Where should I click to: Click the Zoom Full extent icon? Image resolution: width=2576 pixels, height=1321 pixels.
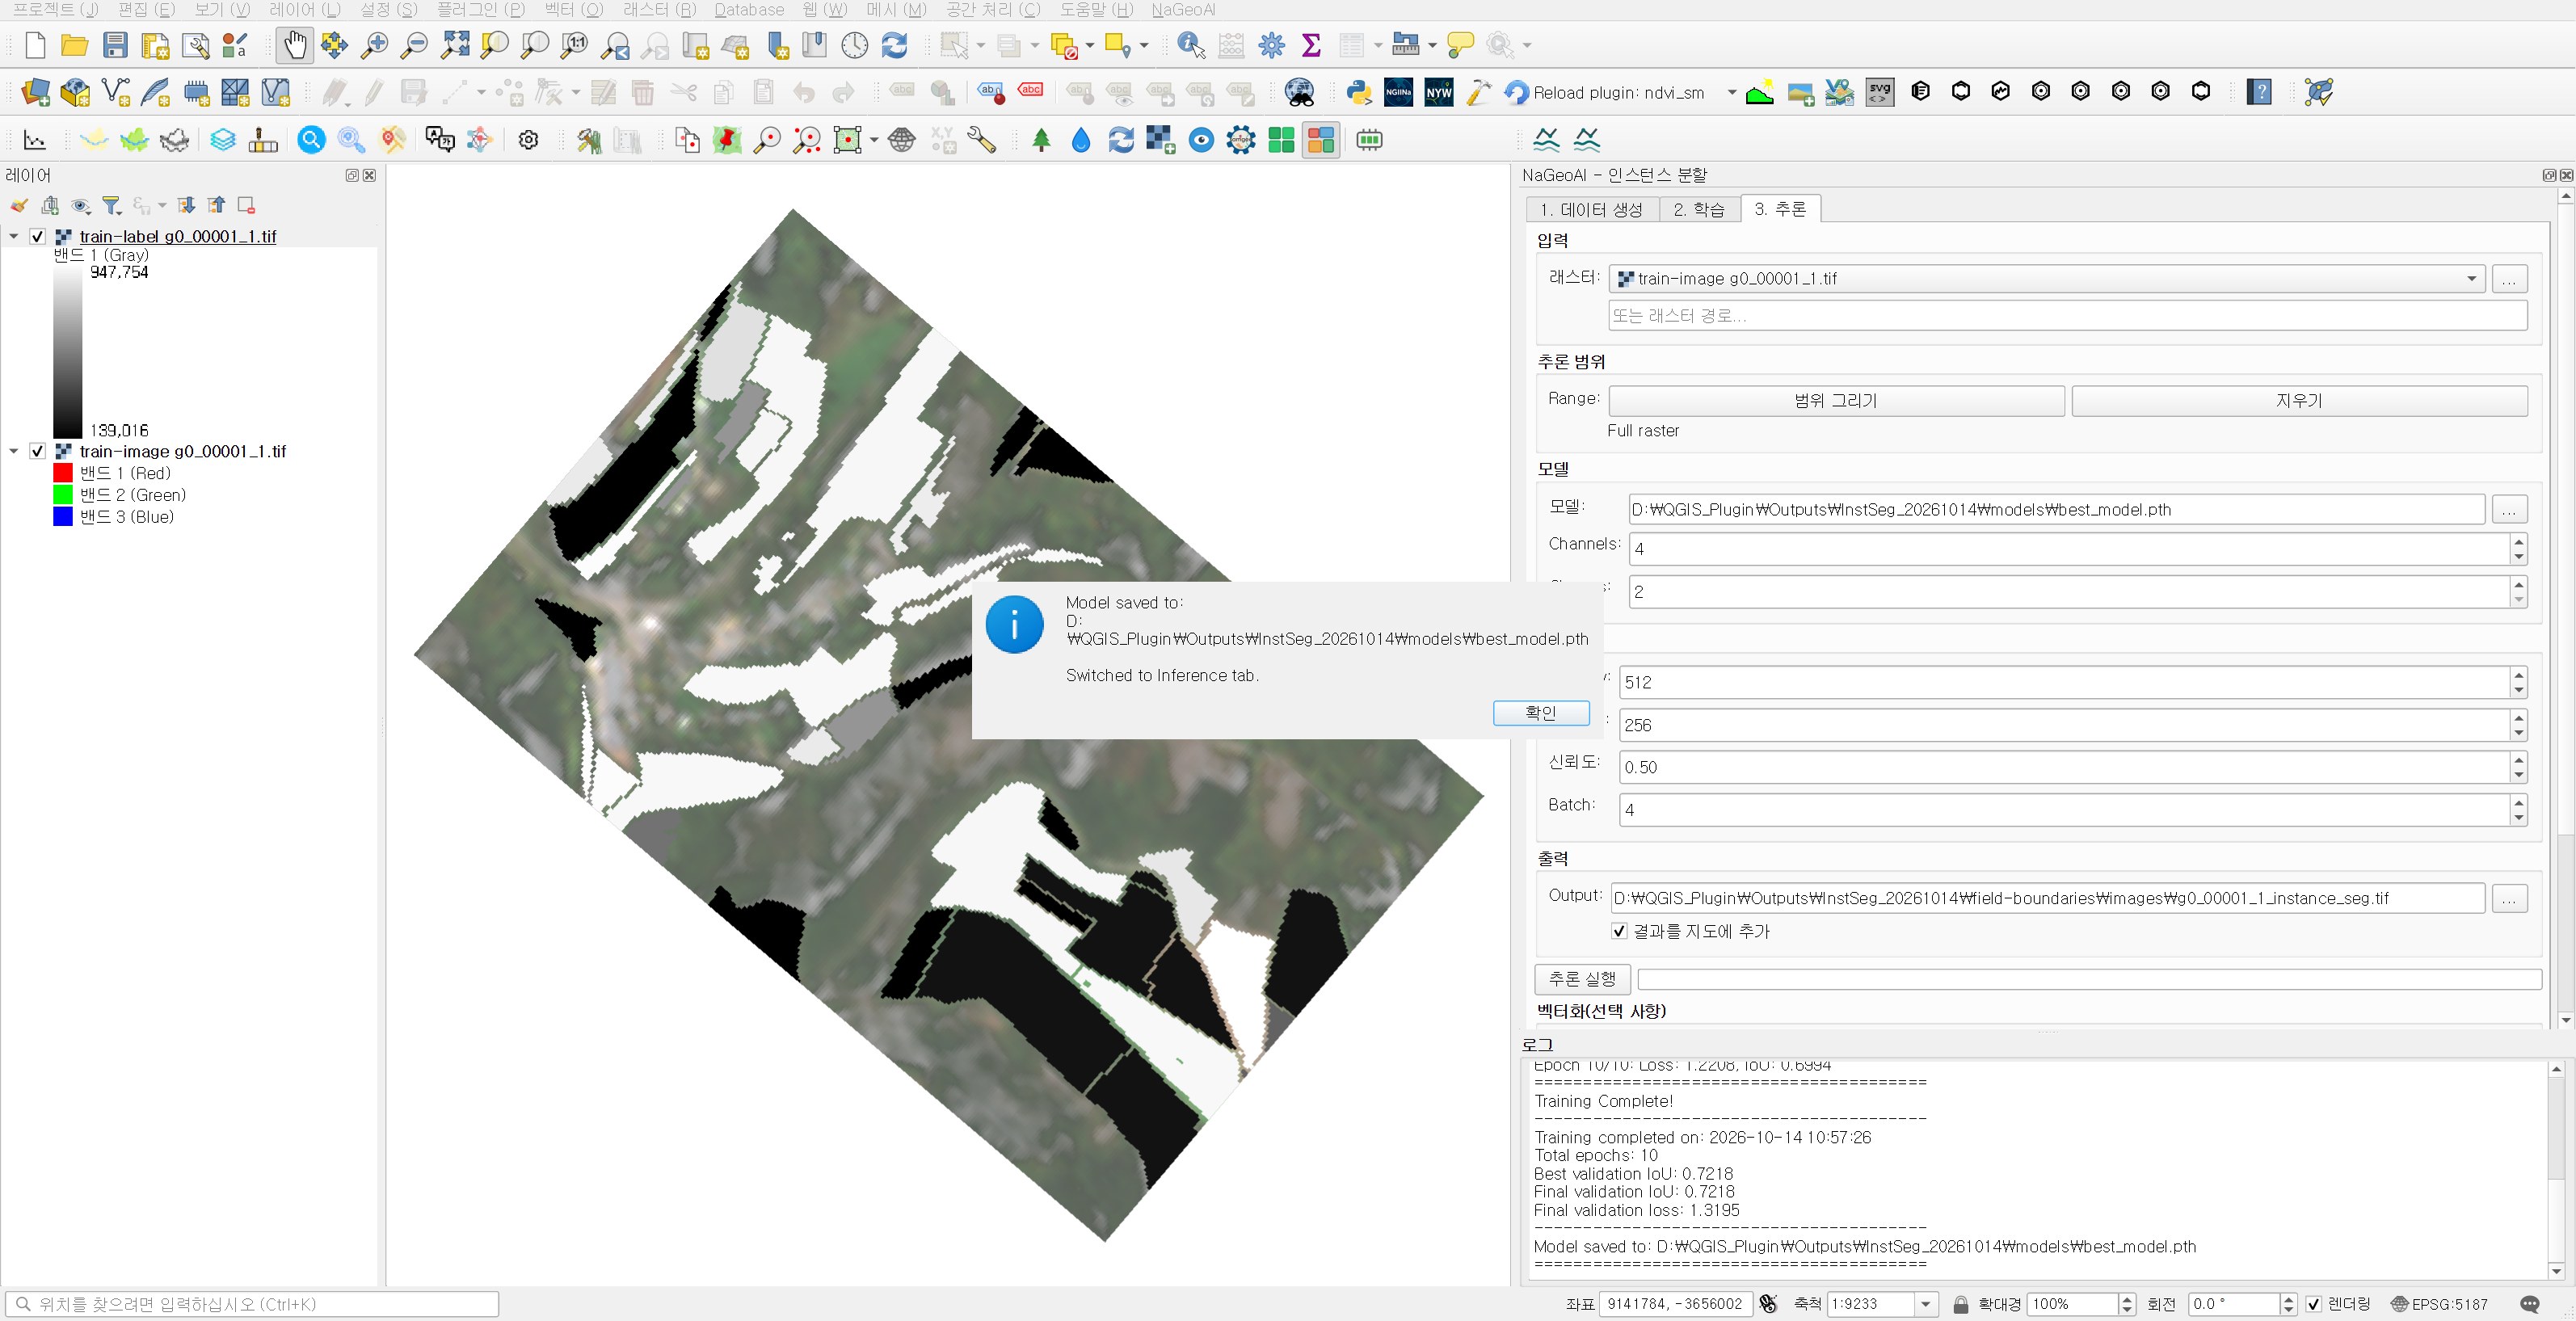point(455,45)
